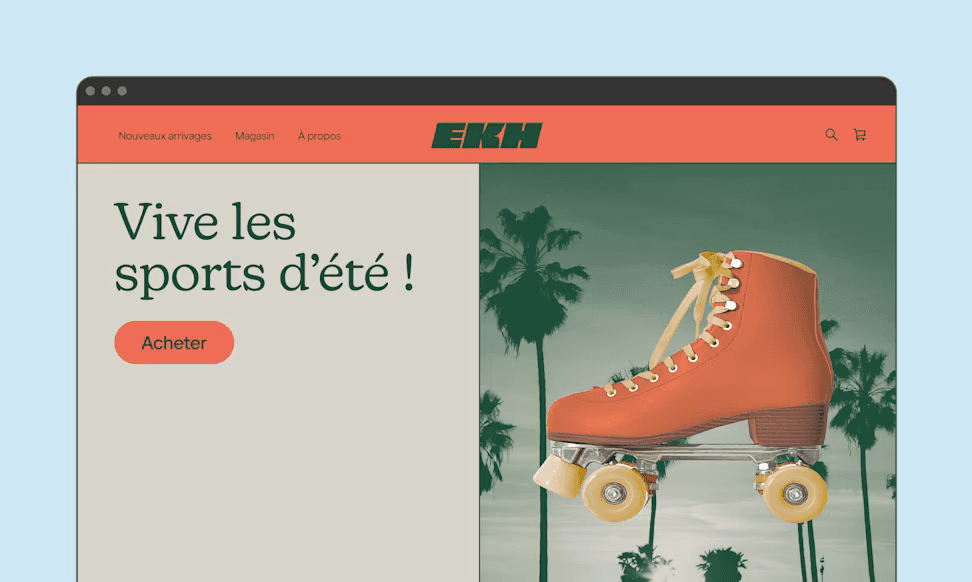Go to the Magasin page
Image resolution: width=972 pixels, height=582 pixels.
[x=255, y=136]
